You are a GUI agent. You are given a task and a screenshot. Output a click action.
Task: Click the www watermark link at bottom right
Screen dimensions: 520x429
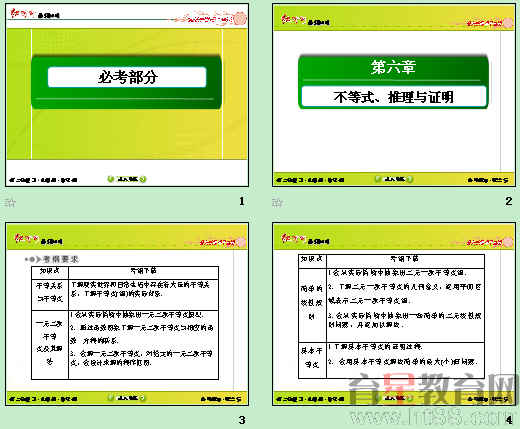(x=431, y=416)
